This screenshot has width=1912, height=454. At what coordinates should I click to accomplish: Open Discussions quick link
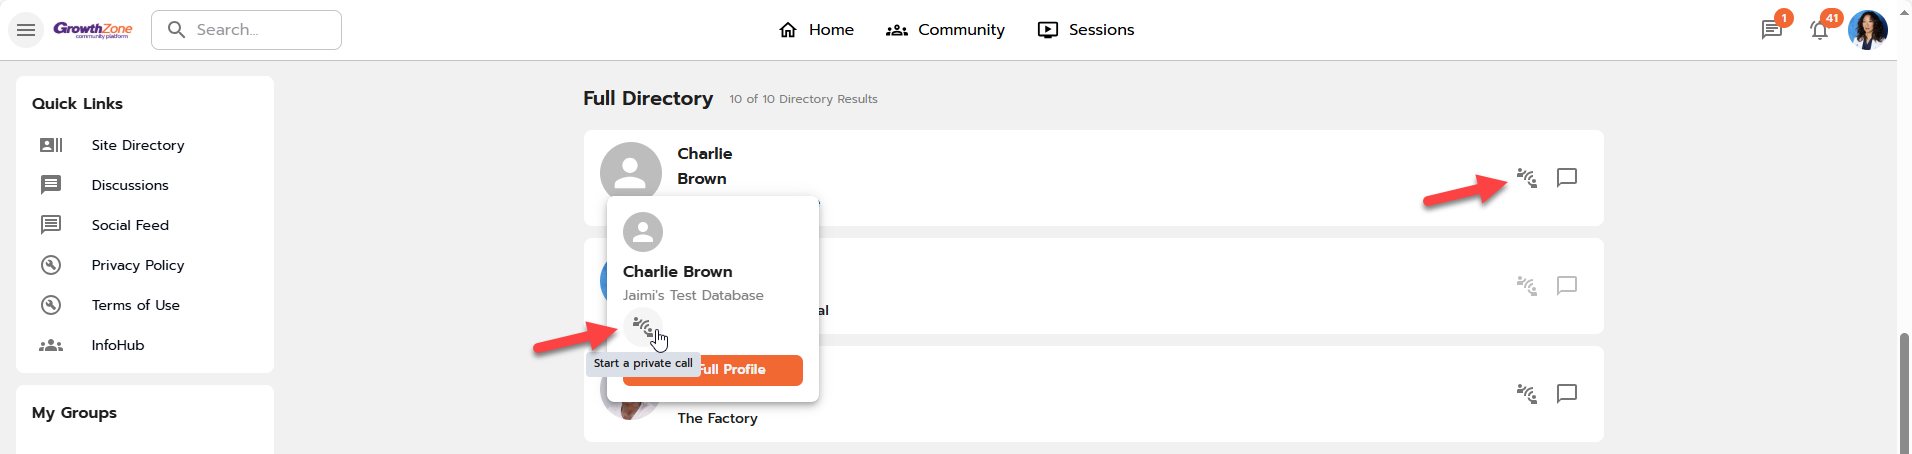[130, 185]
